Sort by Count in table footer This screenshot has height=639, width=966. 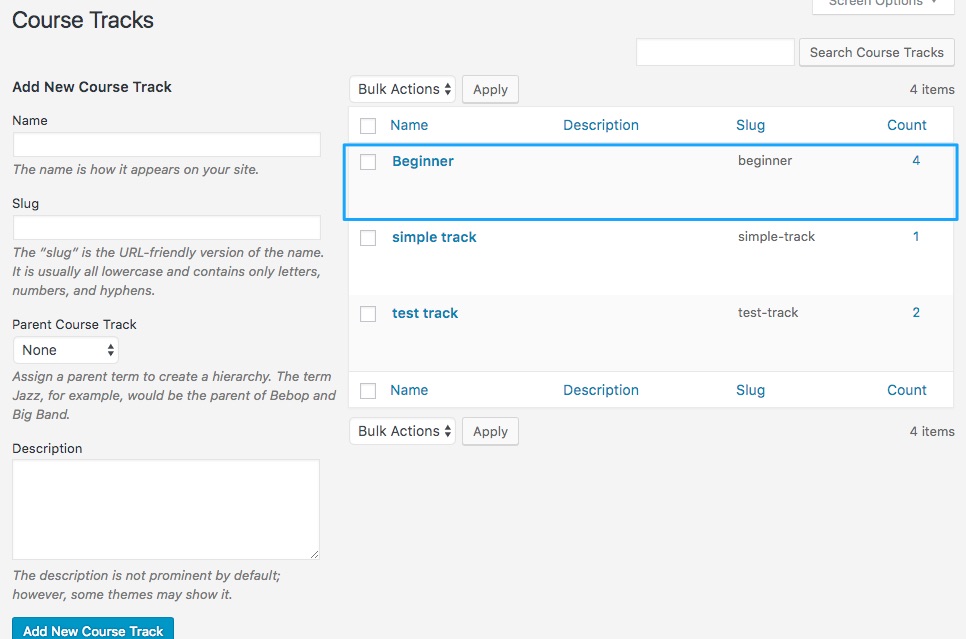[x=906, y=390]
